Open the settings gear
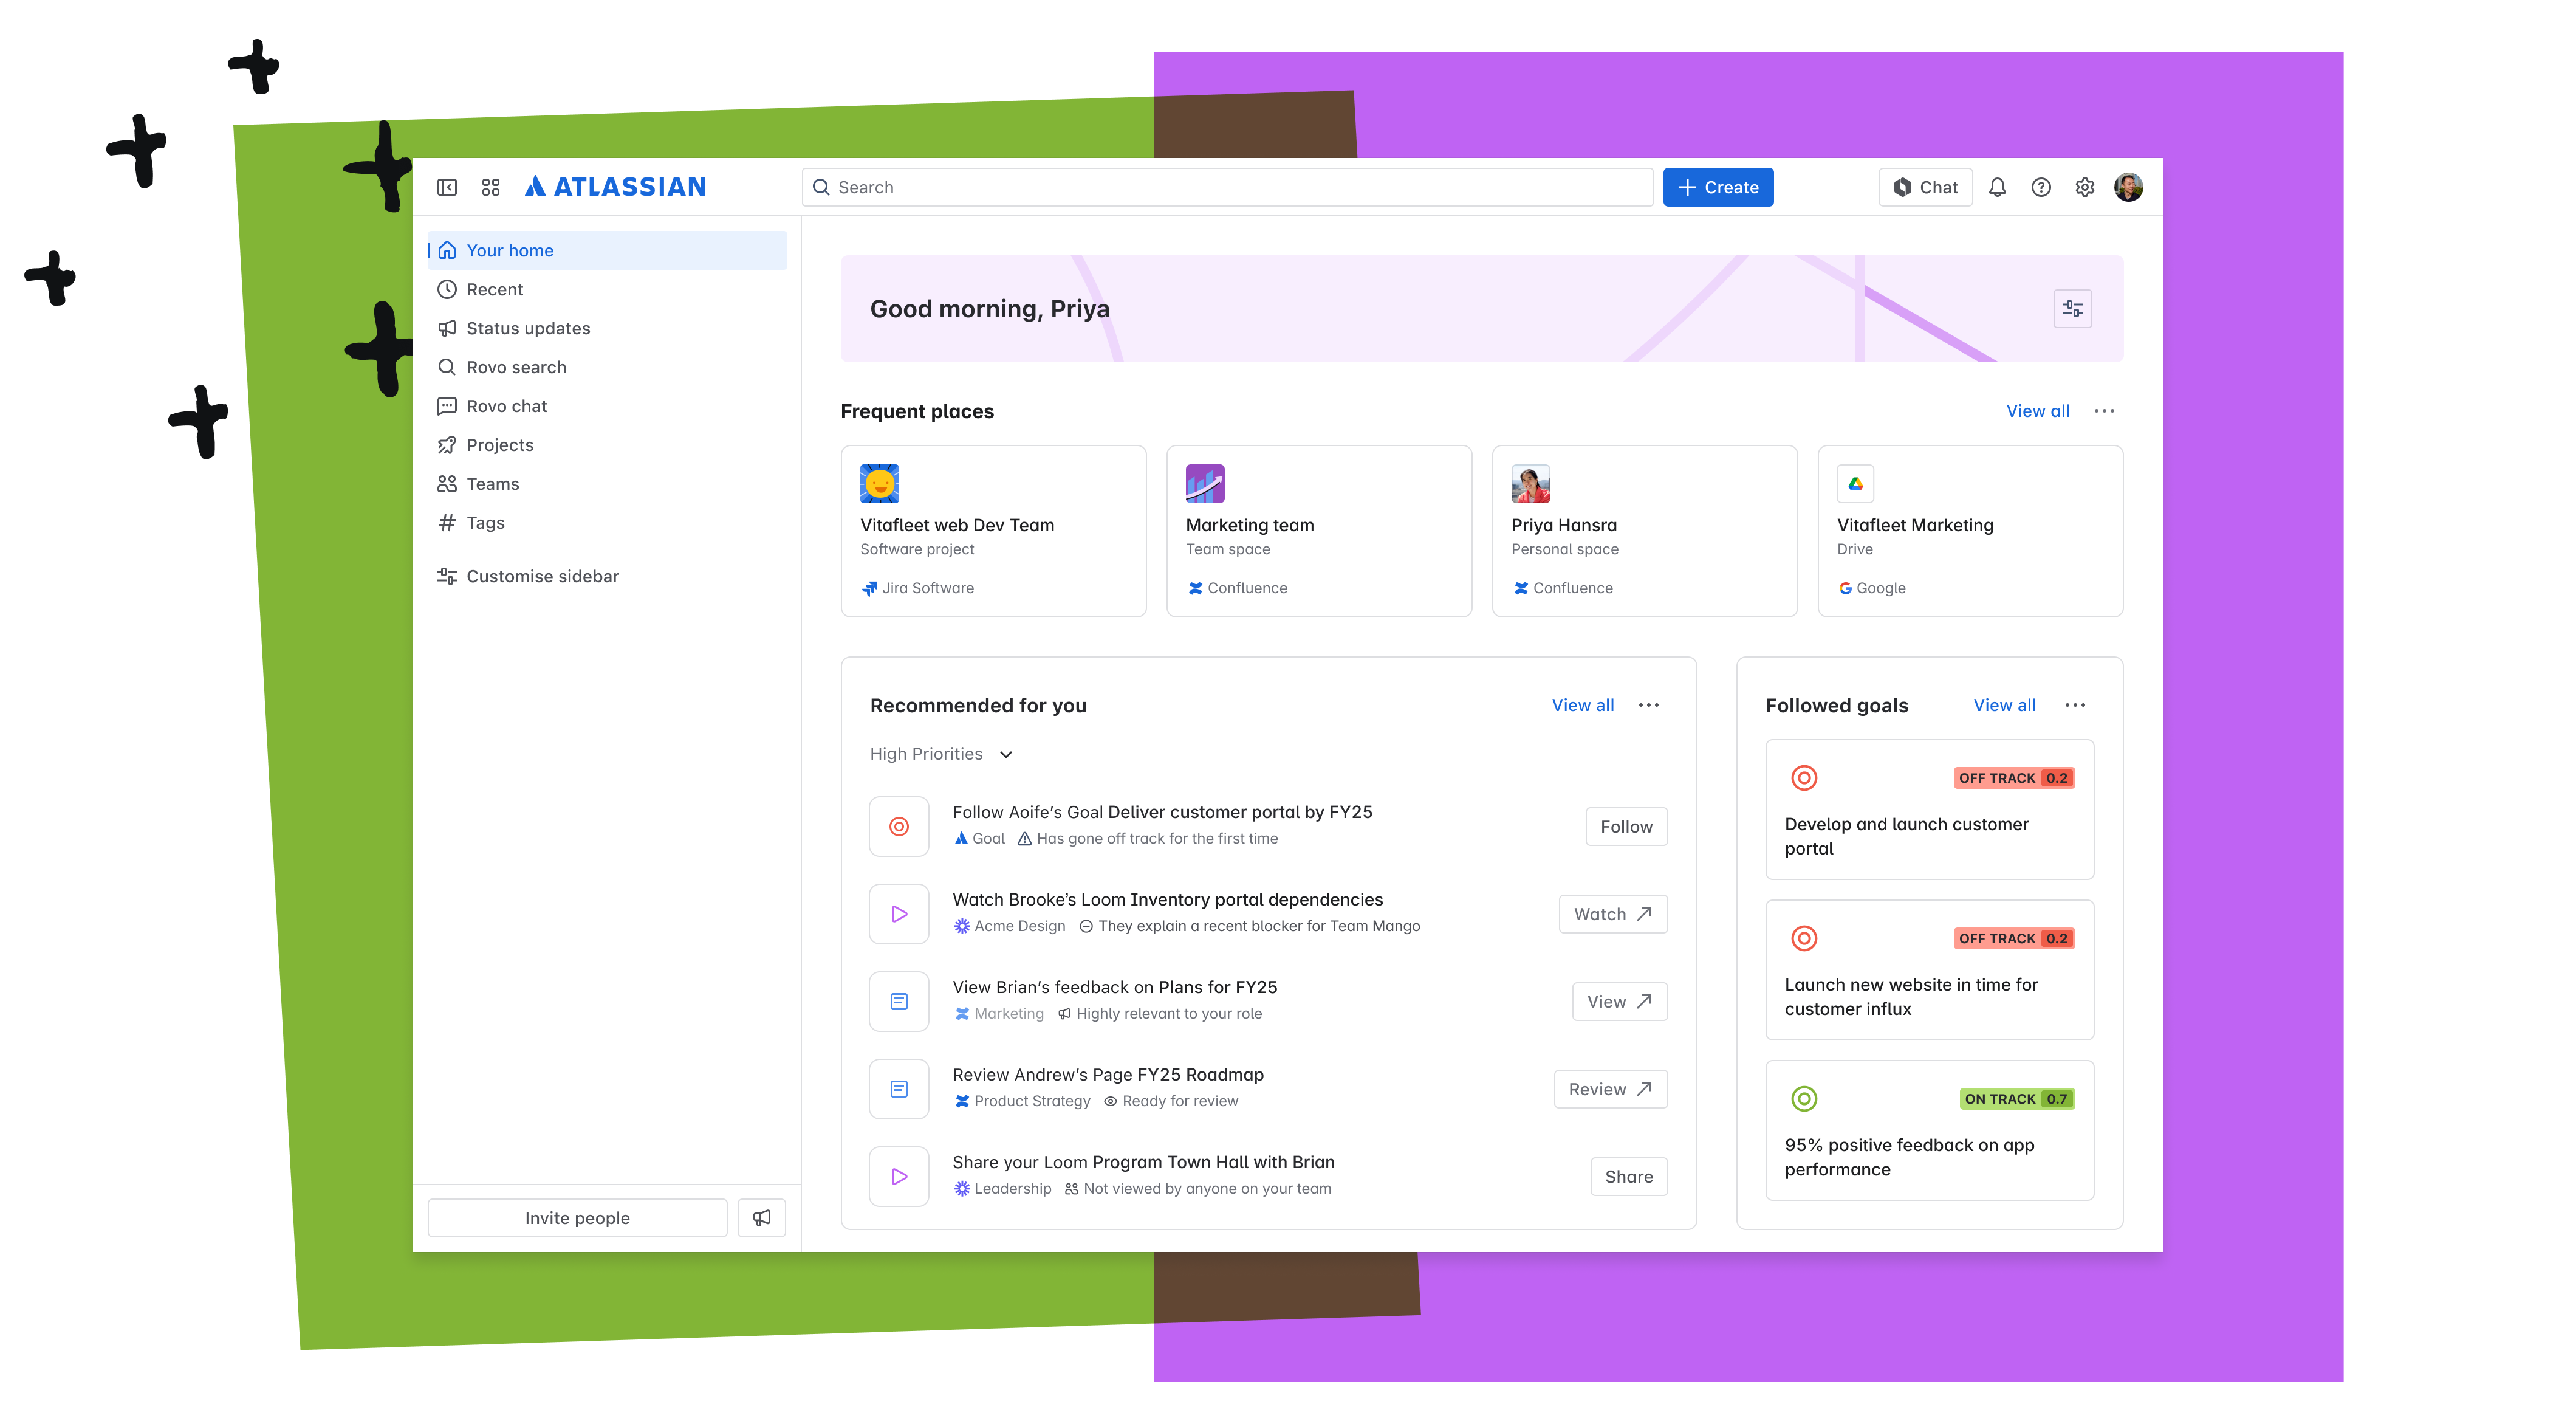Screen dimensions: 2576x1410 pos(2085,187)
